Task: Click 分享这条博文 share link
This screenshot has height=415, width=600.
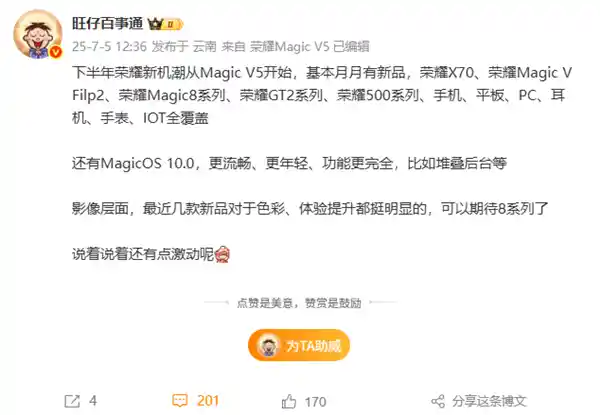Action: click(x=489, y=401)
